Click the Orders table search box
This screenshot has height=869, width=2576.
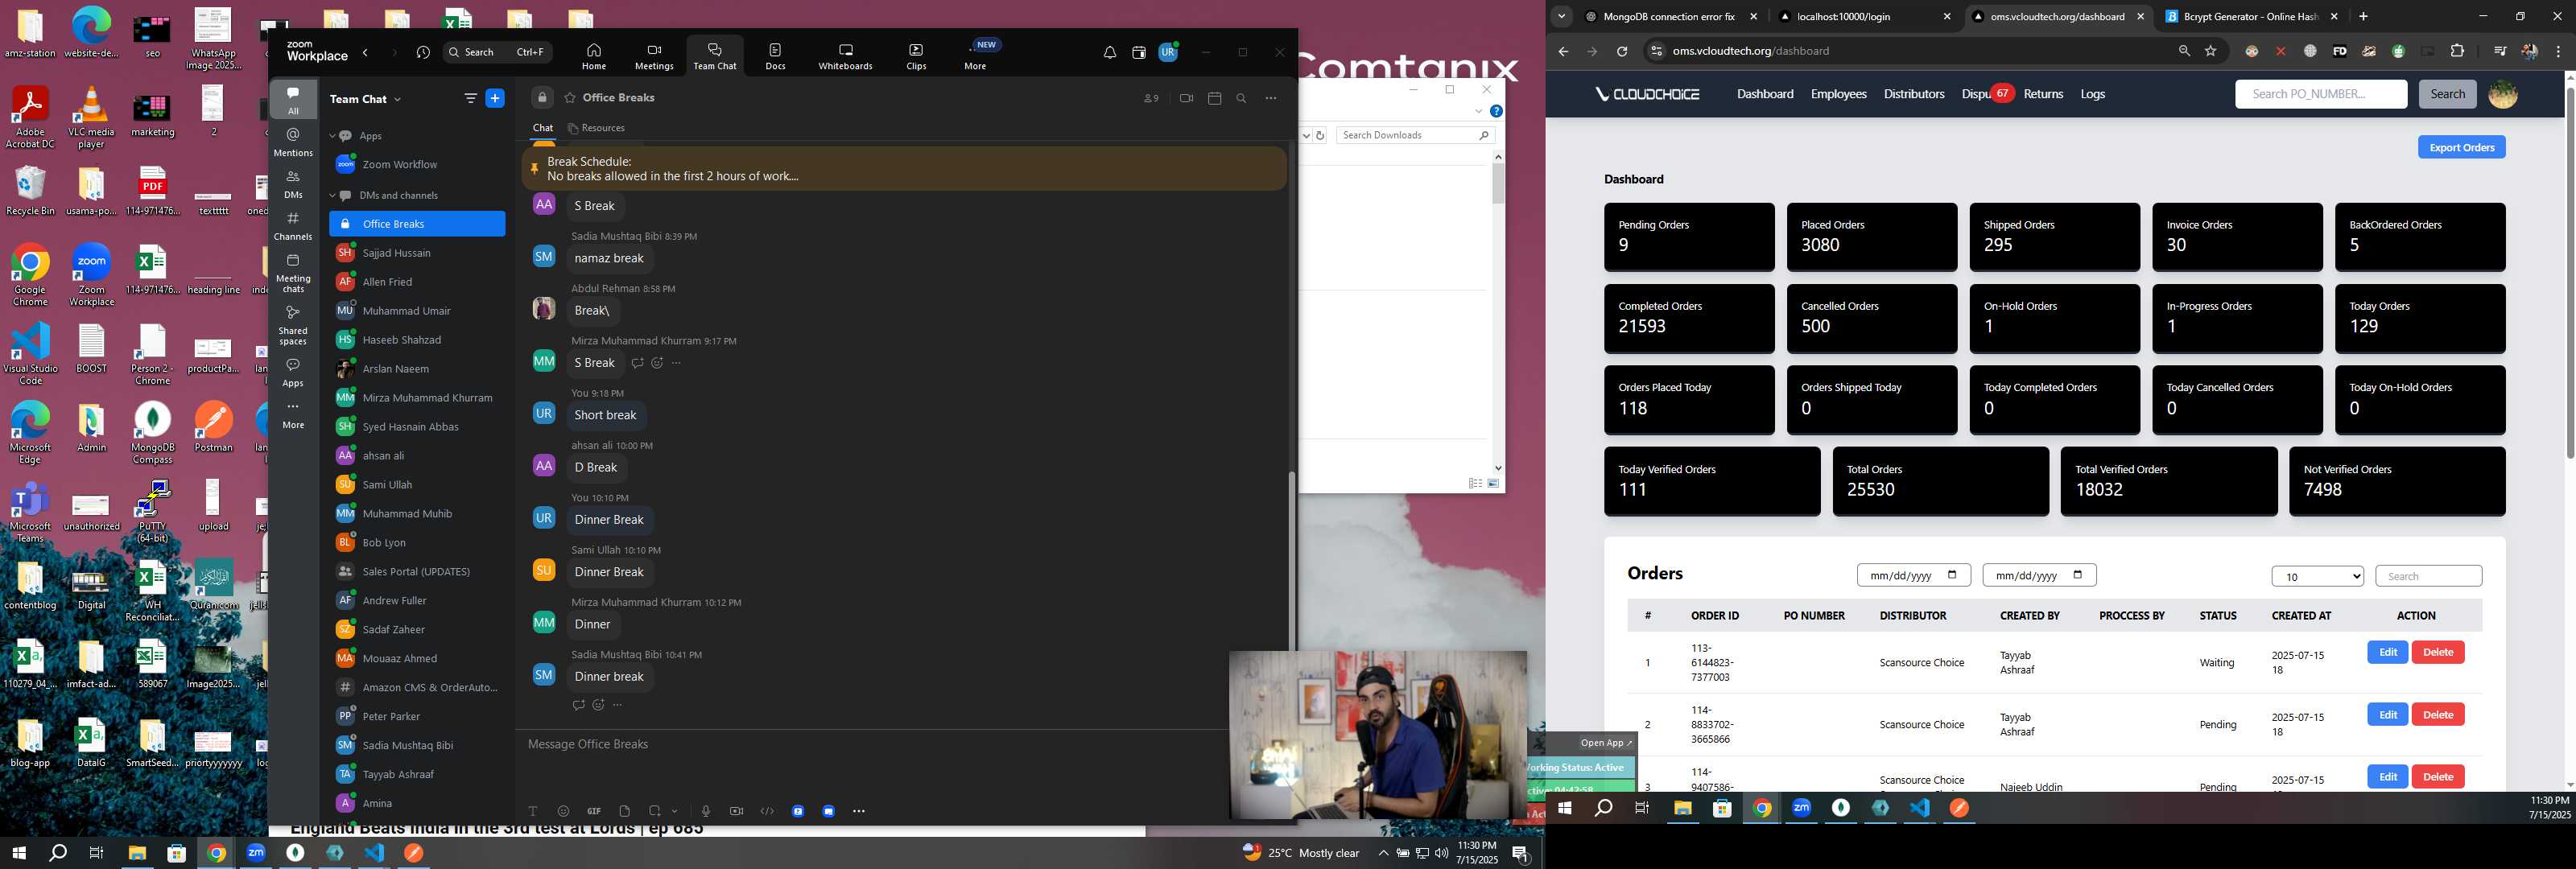[x=2428, y=576]
